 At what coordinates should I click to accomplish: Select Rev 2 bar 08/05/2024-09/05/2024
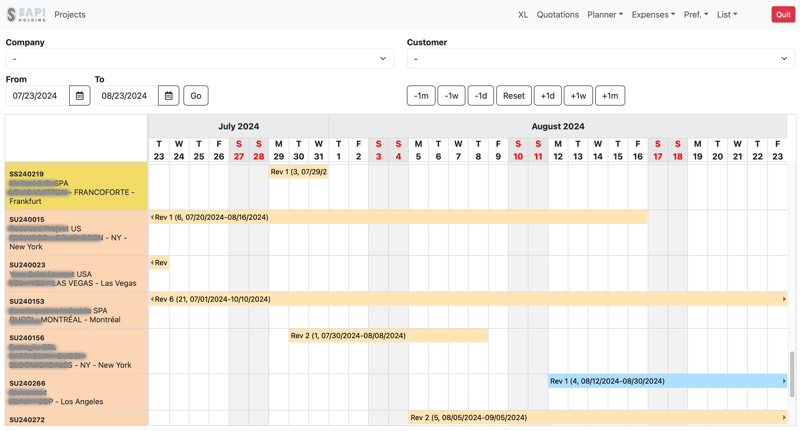[x=598, y=418]
